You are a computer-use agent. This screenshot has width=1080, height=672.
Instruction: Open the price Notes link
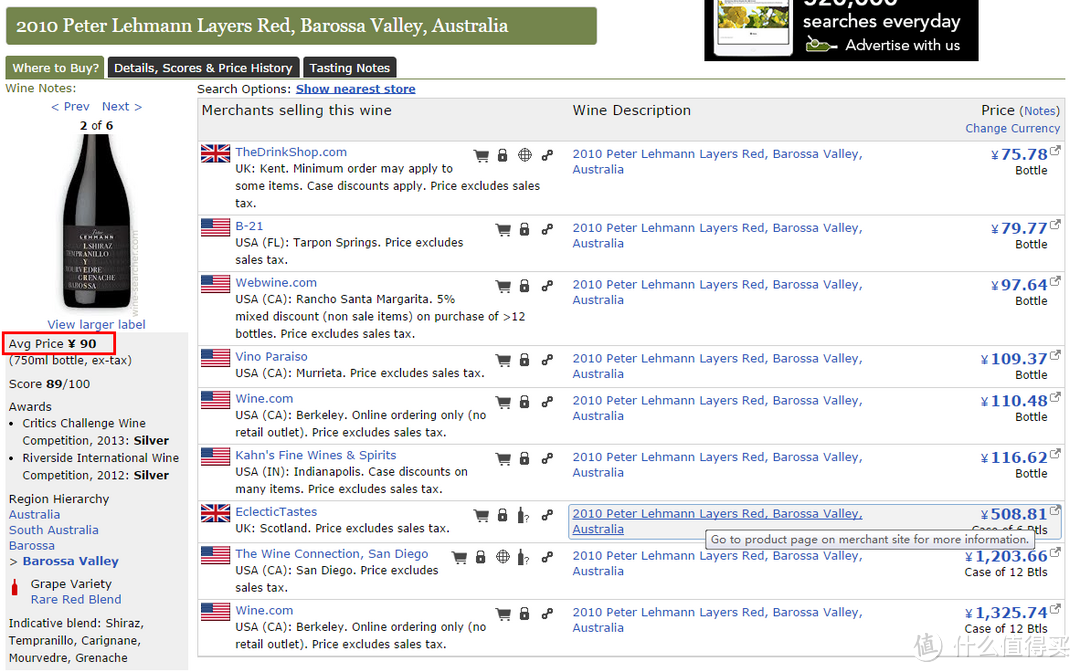1040,111
